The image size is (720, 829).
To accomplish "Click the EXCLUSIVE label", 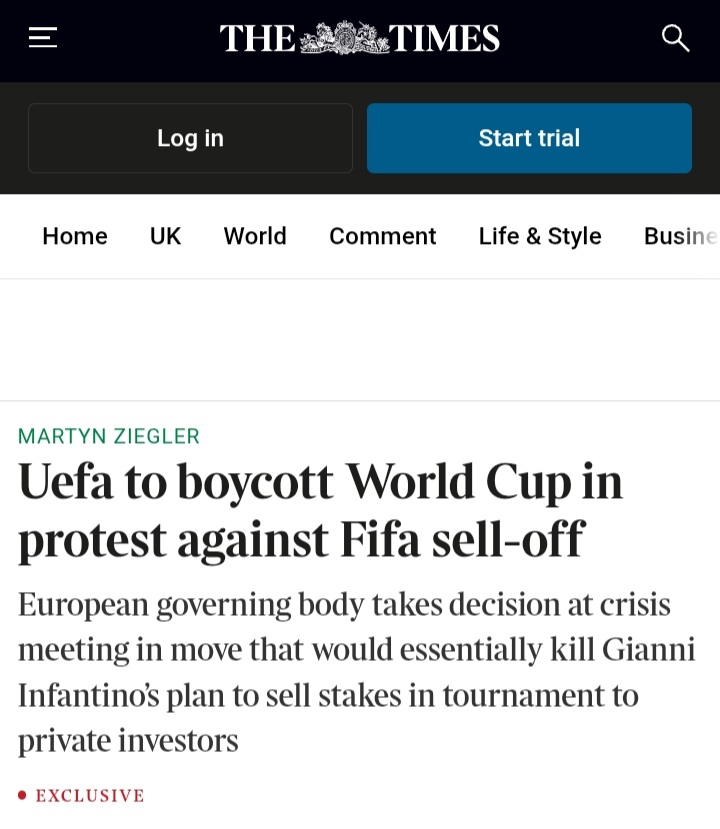I will click(x=90, y=795).
